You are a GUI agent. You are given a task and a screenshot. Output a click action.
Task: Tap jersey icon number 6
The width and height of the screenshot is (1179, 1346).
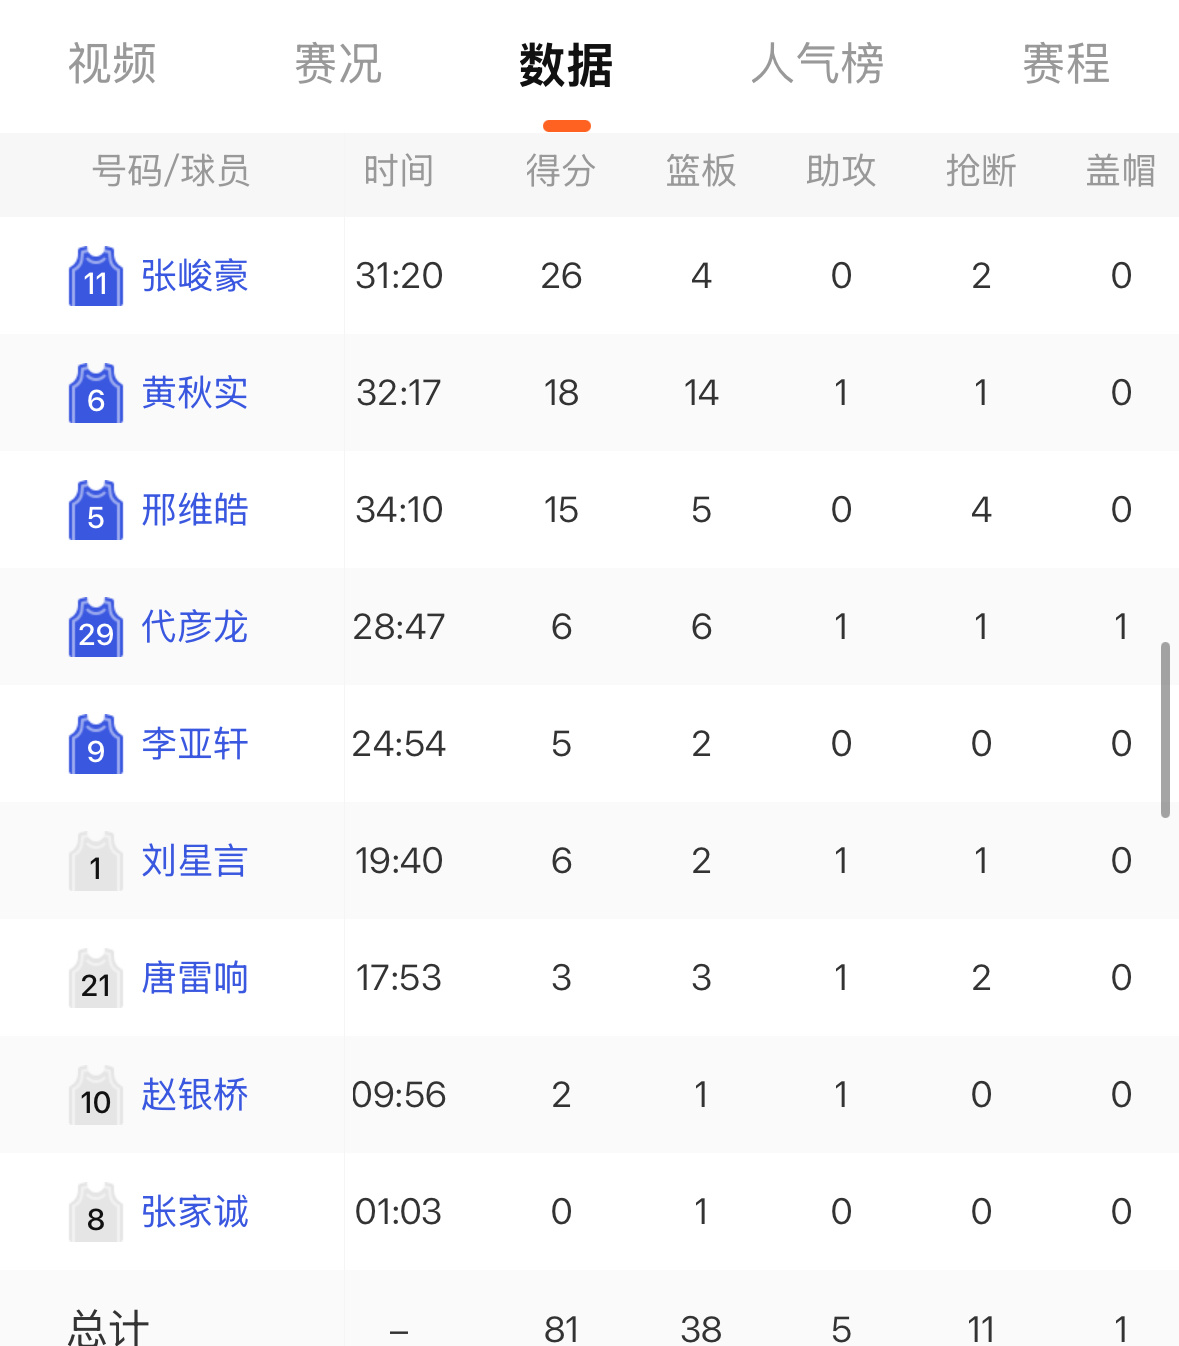pyautogui.click(x=96, y=393)
